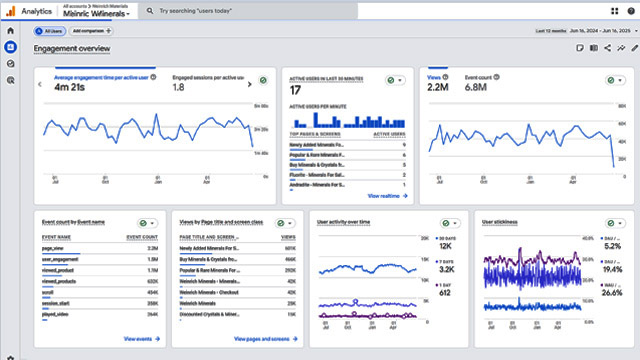The image size is (640, 360).
Task: Click Newly Added Minerals realtime page row
Action: (x=347, y=145)
